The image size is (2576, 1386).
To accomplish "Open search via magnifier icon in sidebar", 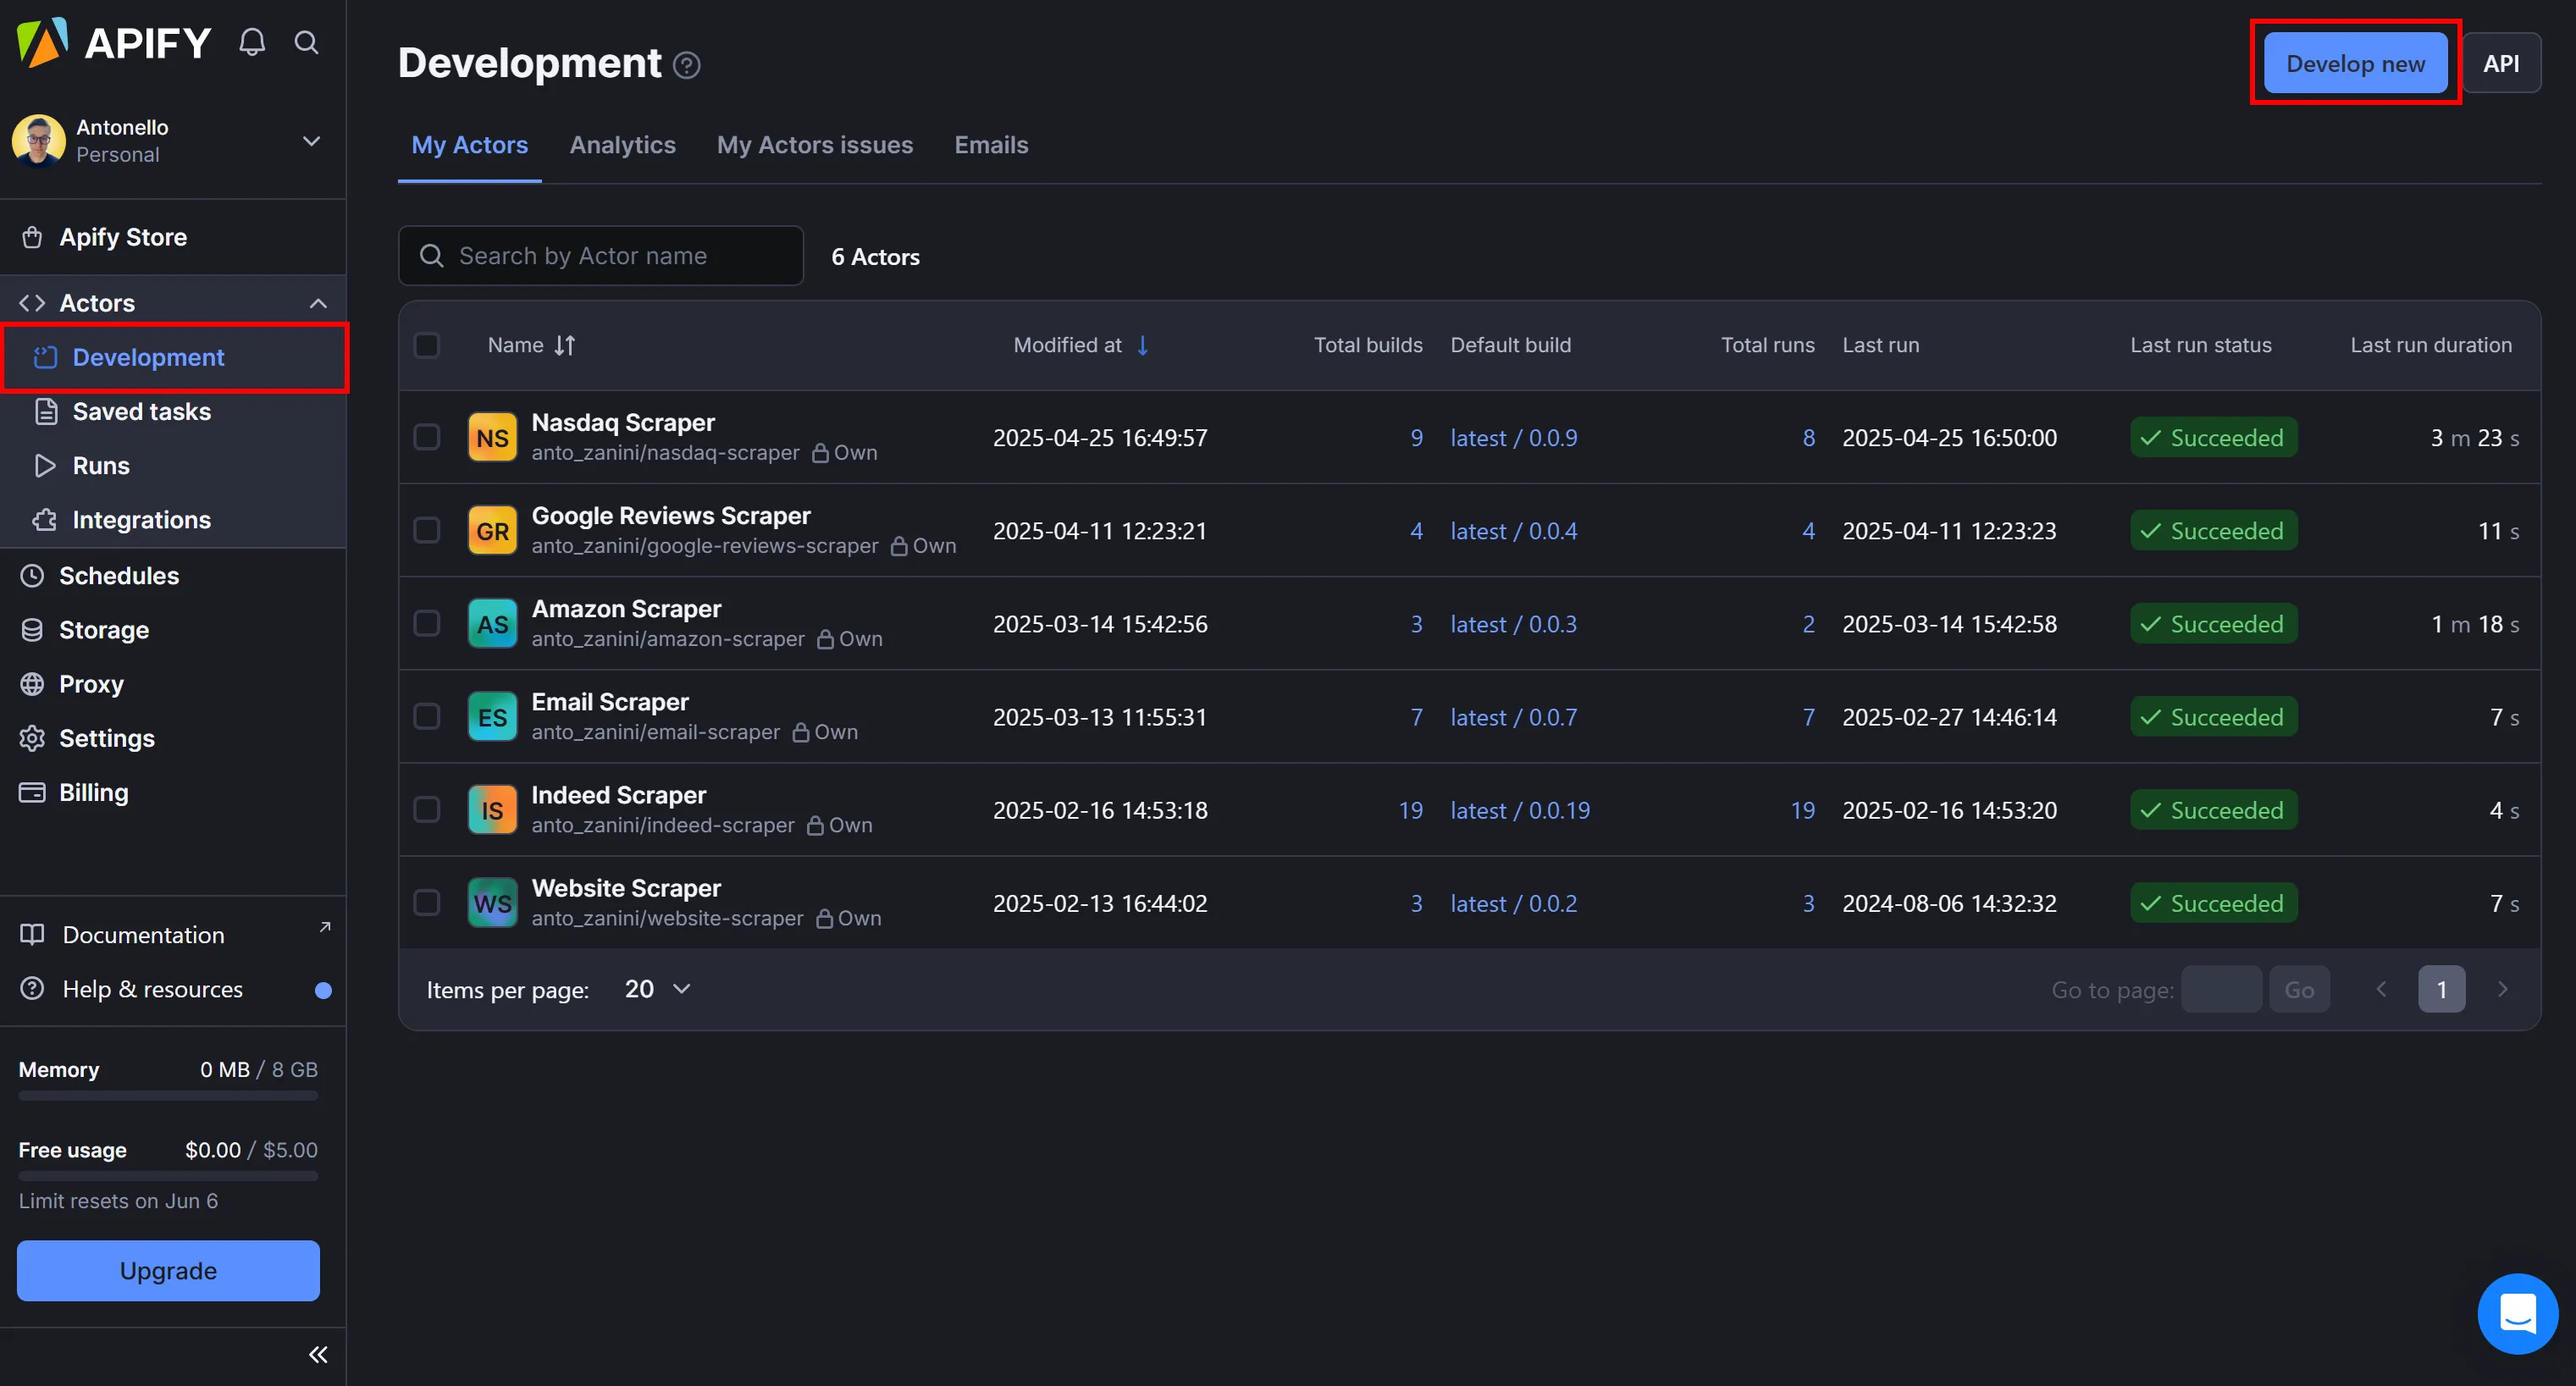I will click(x=306, y=42).
